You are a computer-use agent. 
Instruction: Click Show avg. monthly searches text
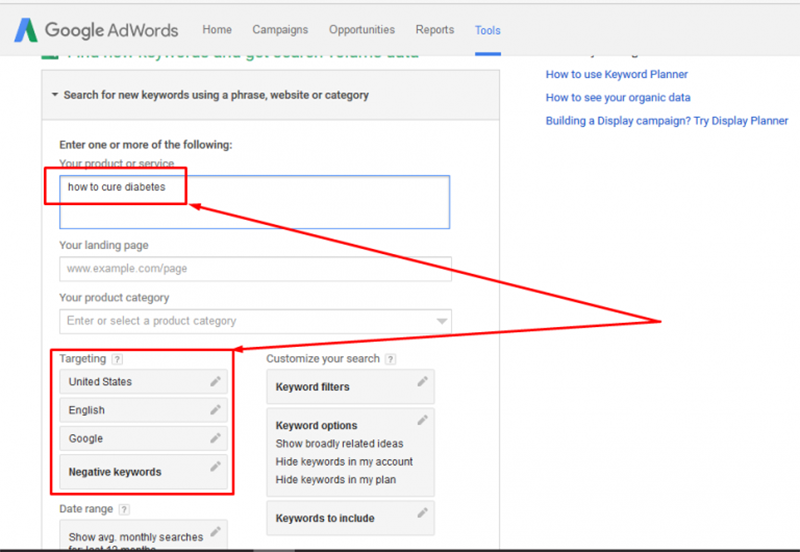[x=136, y=537]
